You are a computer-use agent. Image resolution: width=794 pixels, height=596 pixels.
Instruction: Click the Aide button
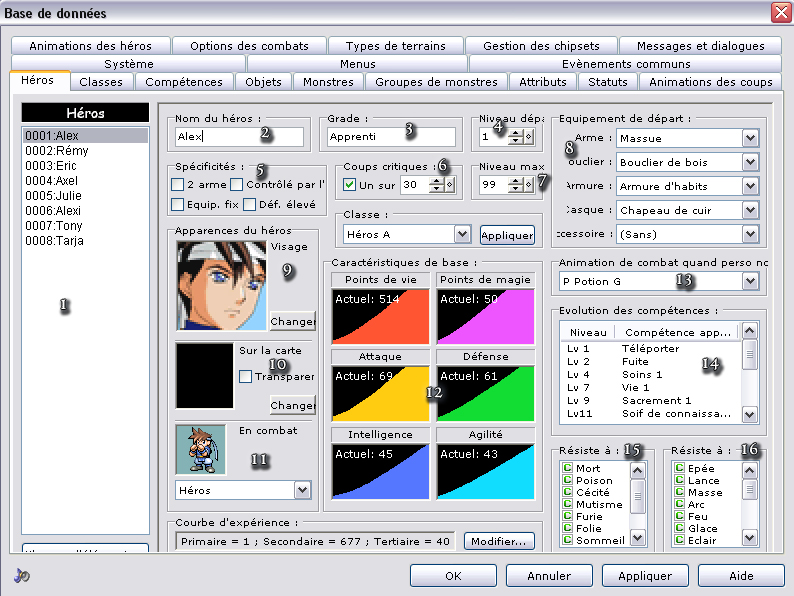pos(741,576)
